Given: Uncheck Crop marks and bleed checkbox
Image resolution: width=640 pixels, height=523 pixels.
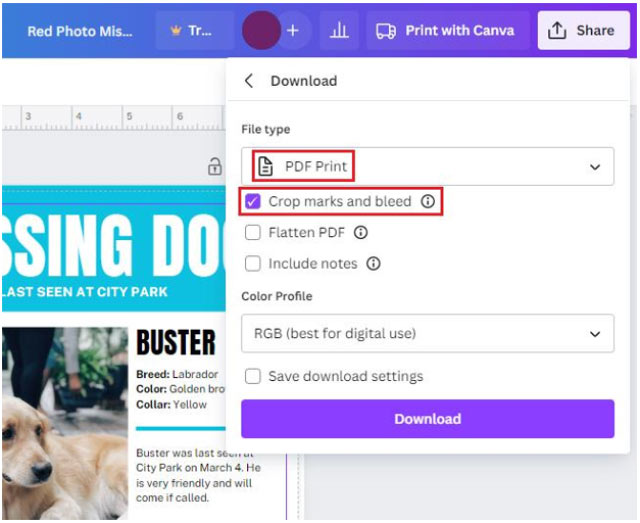Looking at the screenshot, I should point(253,201).
